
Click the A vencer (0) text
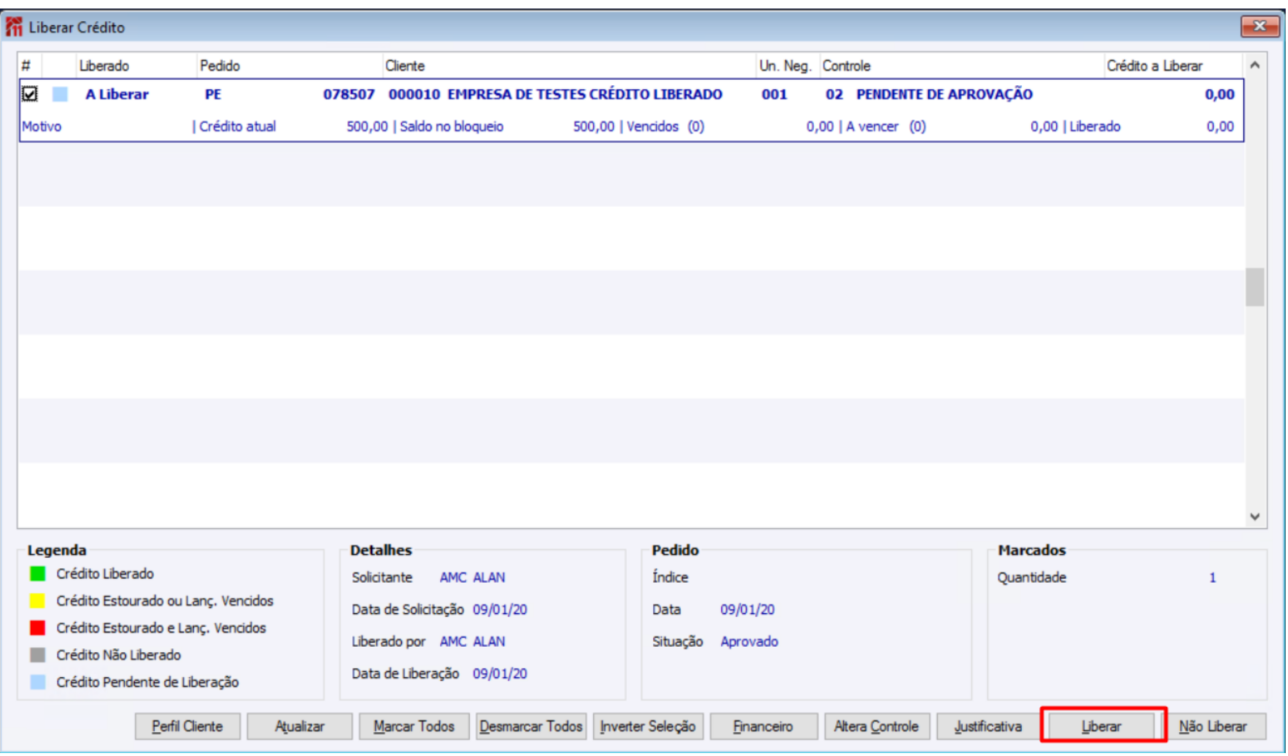coord(886,127)
